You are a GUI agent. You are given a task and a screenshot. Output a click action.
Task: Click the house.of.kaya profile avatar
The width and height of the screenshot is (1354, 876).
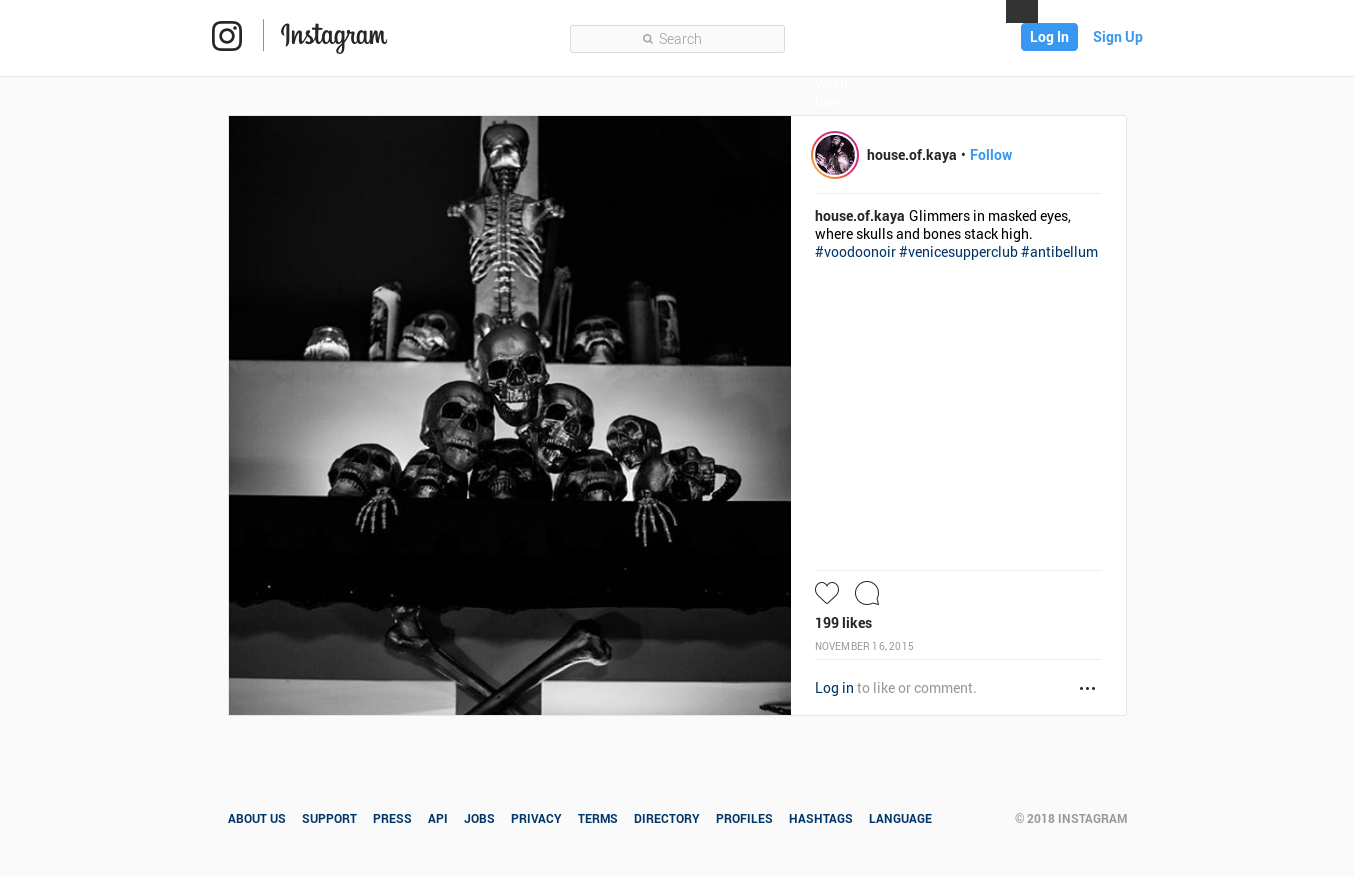[835, 155]
